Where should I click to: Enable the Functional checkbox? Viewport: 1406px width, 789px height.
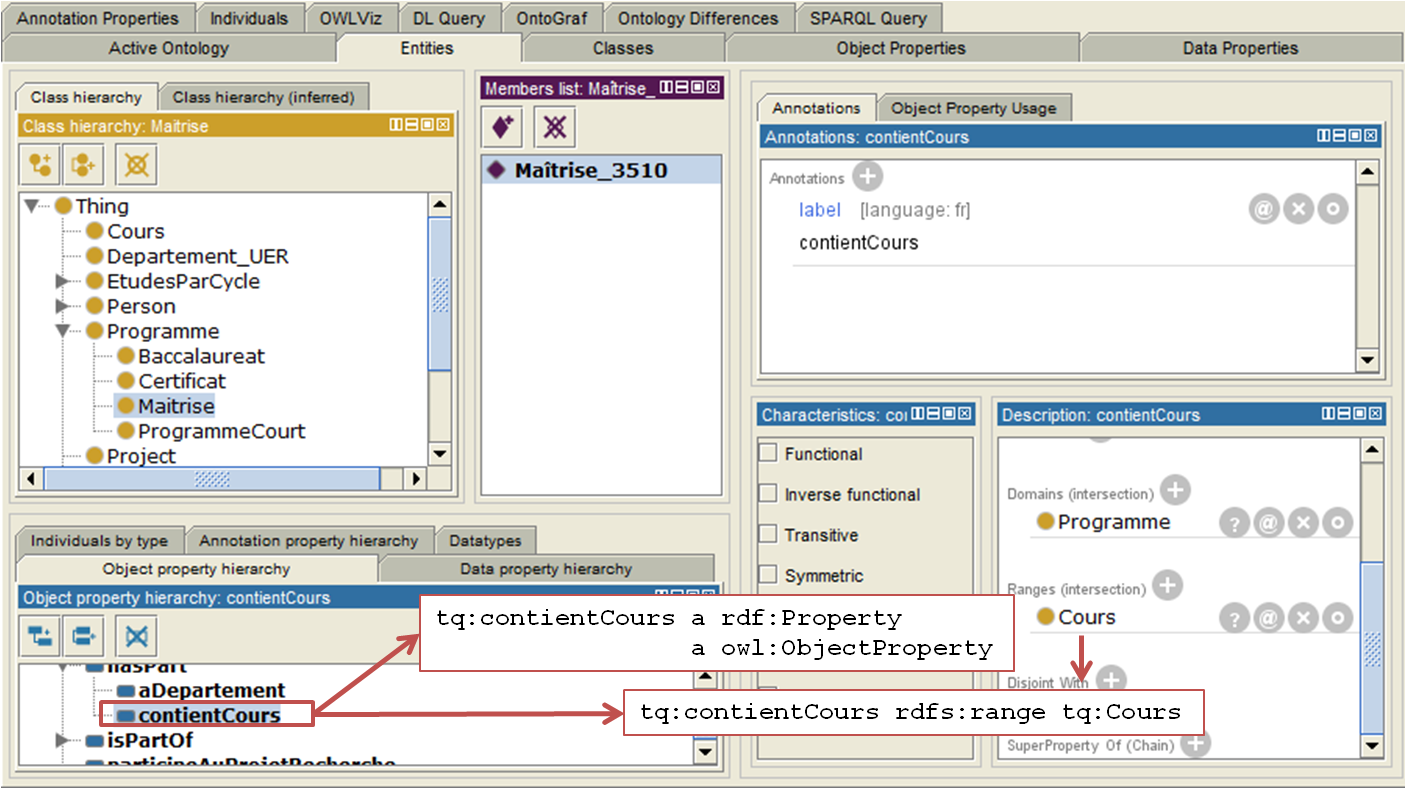pyautogui.click(x=768, y=453)
